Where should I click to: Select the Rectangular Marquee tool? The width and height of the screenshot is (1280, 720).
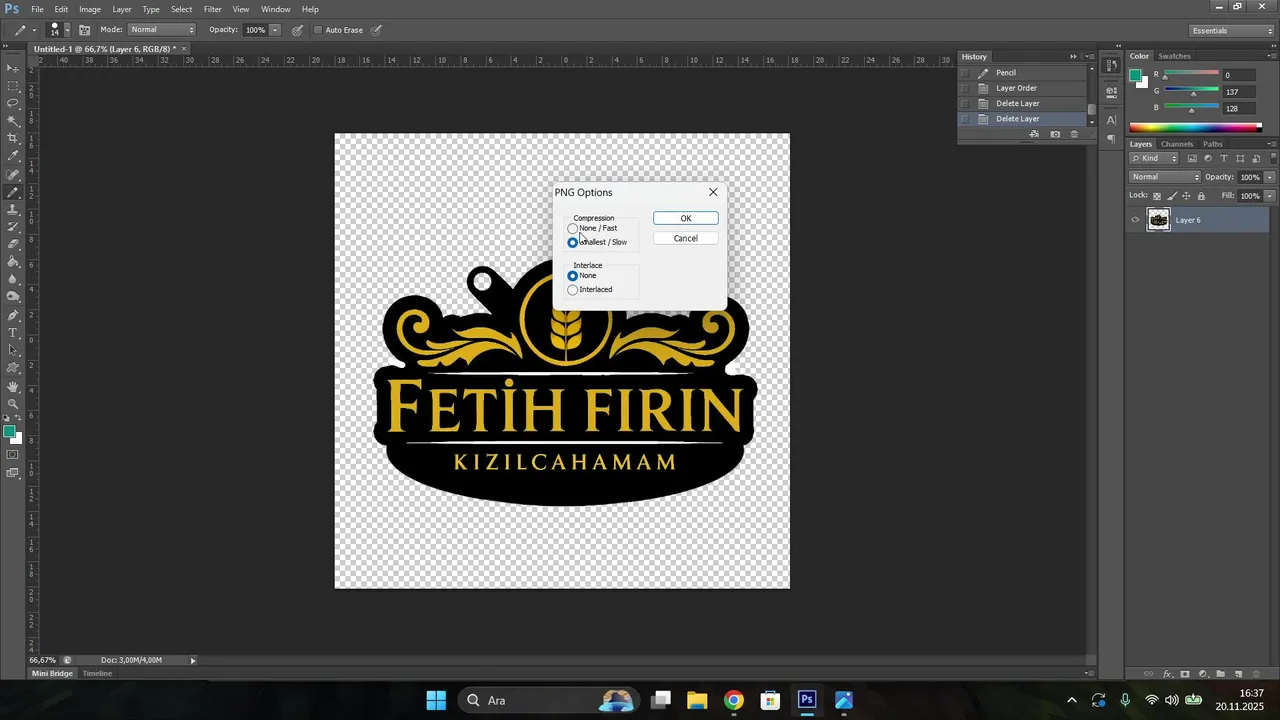coord(13,85)
